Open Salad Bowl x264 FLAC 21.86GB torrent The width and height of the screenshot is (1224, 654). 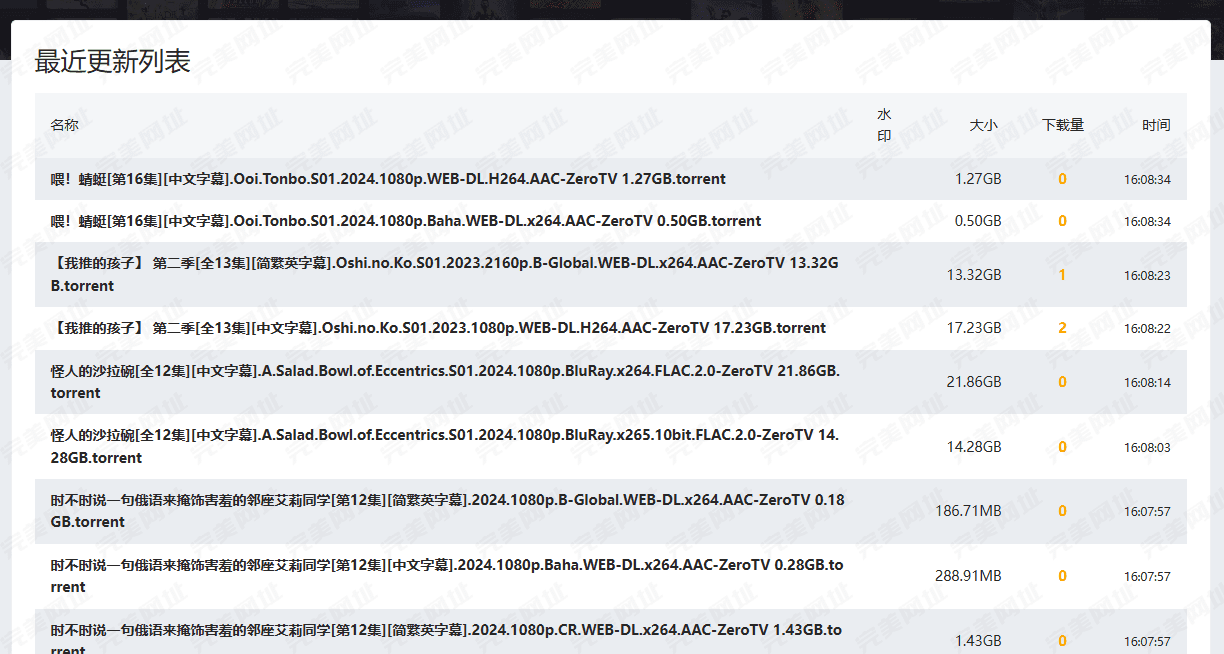tap(445, 381)
